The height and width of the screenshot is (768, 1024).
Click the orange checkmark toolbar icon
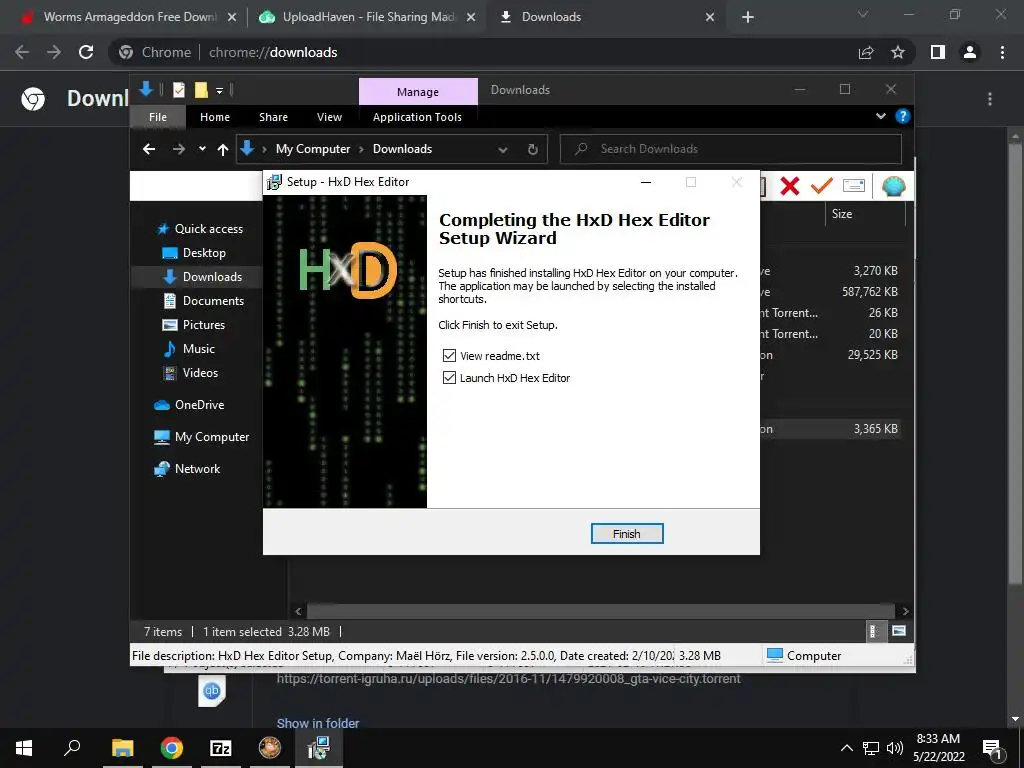click(822, 186)
